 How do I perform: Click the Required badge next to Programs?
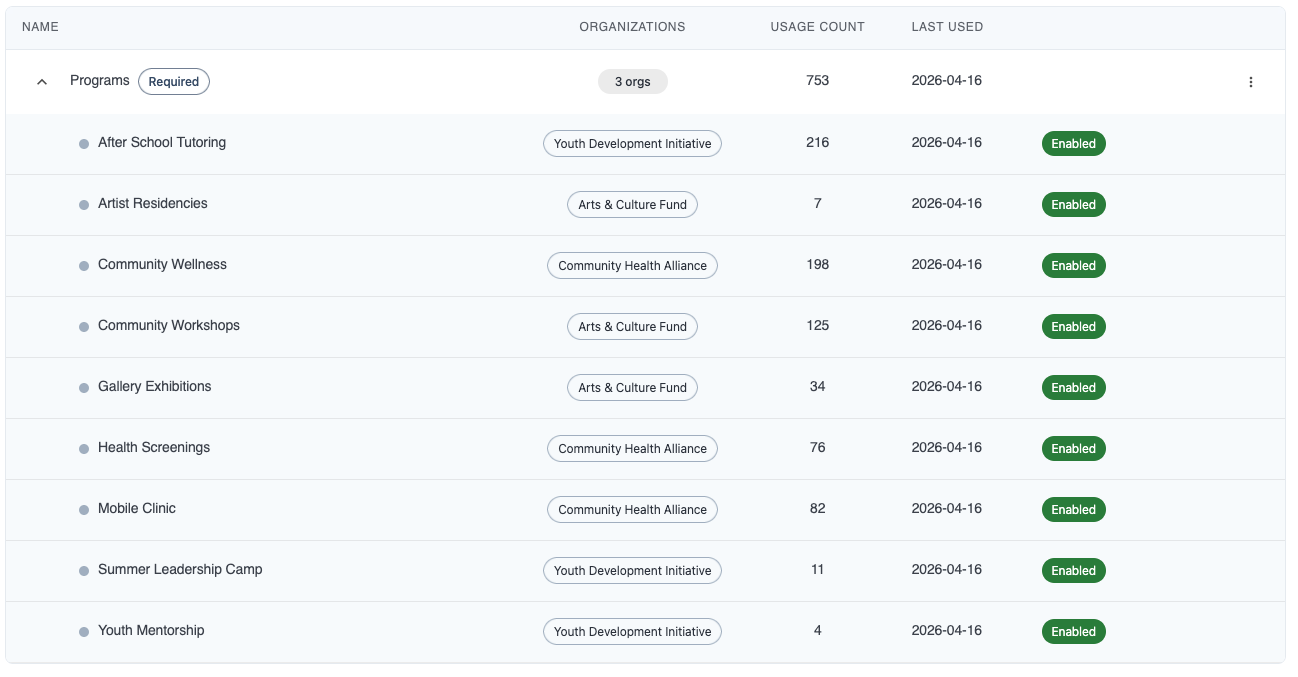[173, 81]
